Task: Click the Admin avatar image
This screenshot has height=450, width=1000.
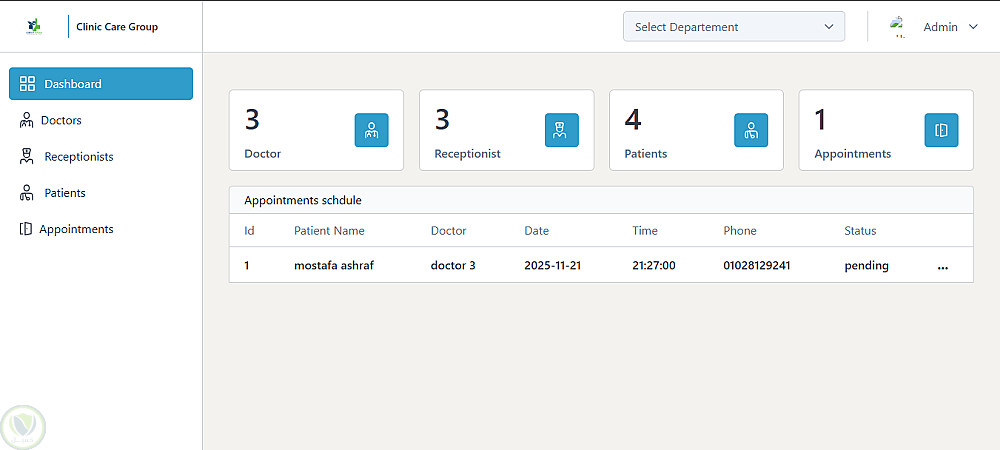Action: pyautogui.click(x=898, y=27)
